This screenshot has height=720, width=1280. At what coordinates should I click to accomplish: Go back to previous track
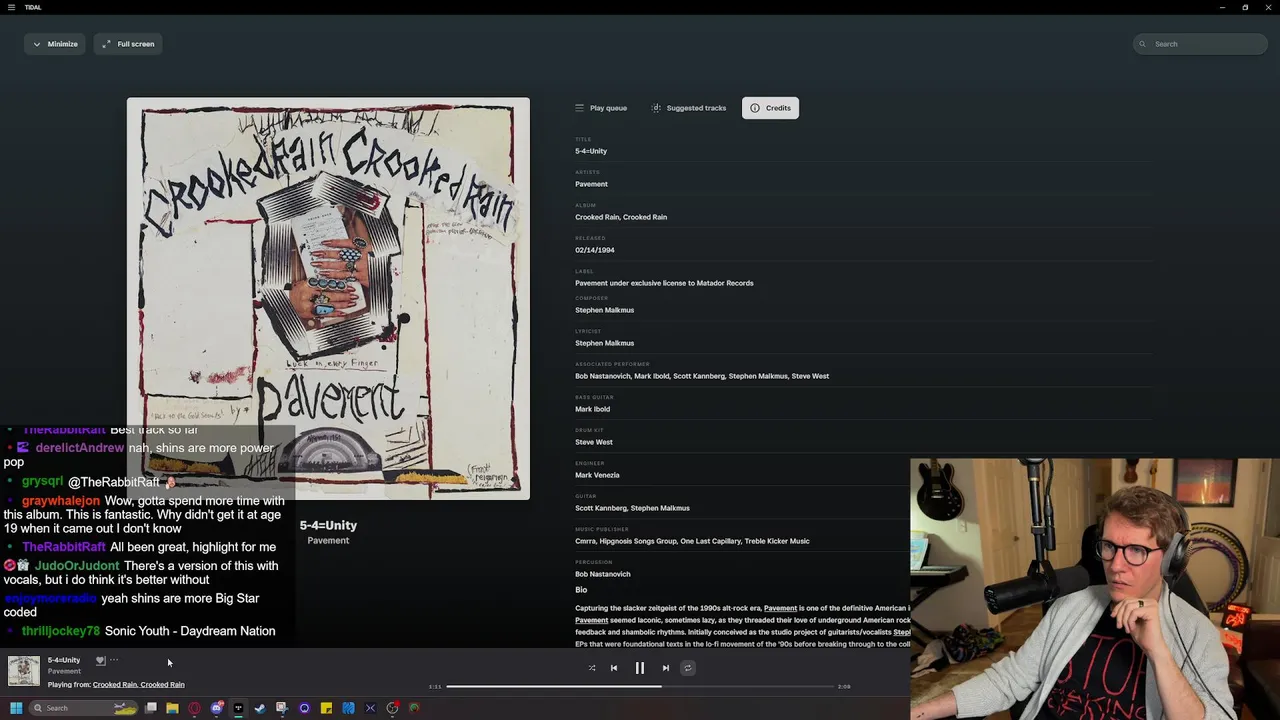click(x=614, y=668)
